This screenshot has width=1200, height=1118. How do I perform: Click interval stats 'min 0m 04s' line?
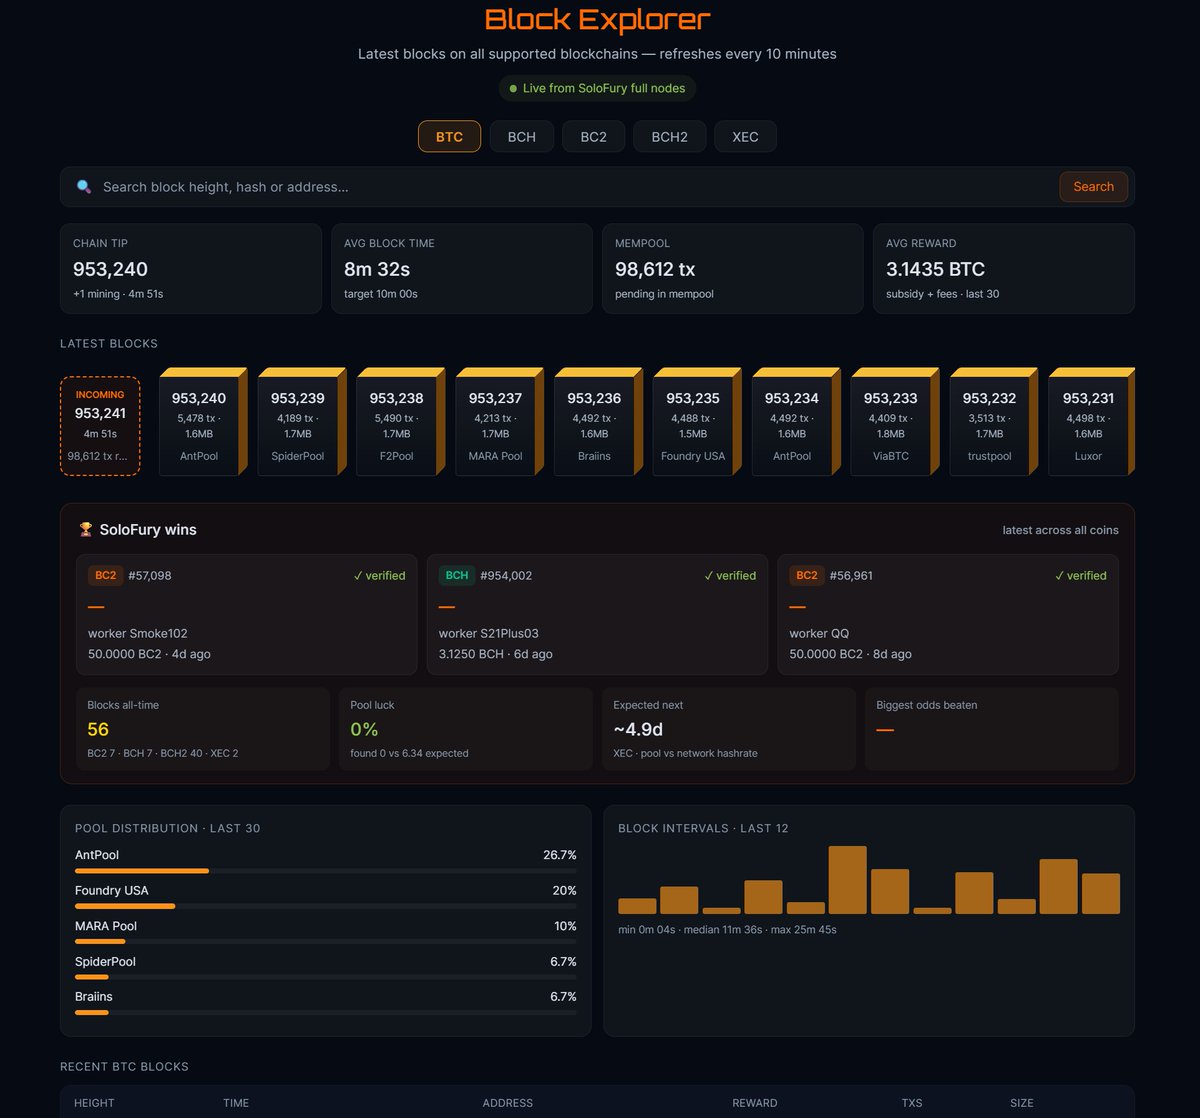point(727,930)
